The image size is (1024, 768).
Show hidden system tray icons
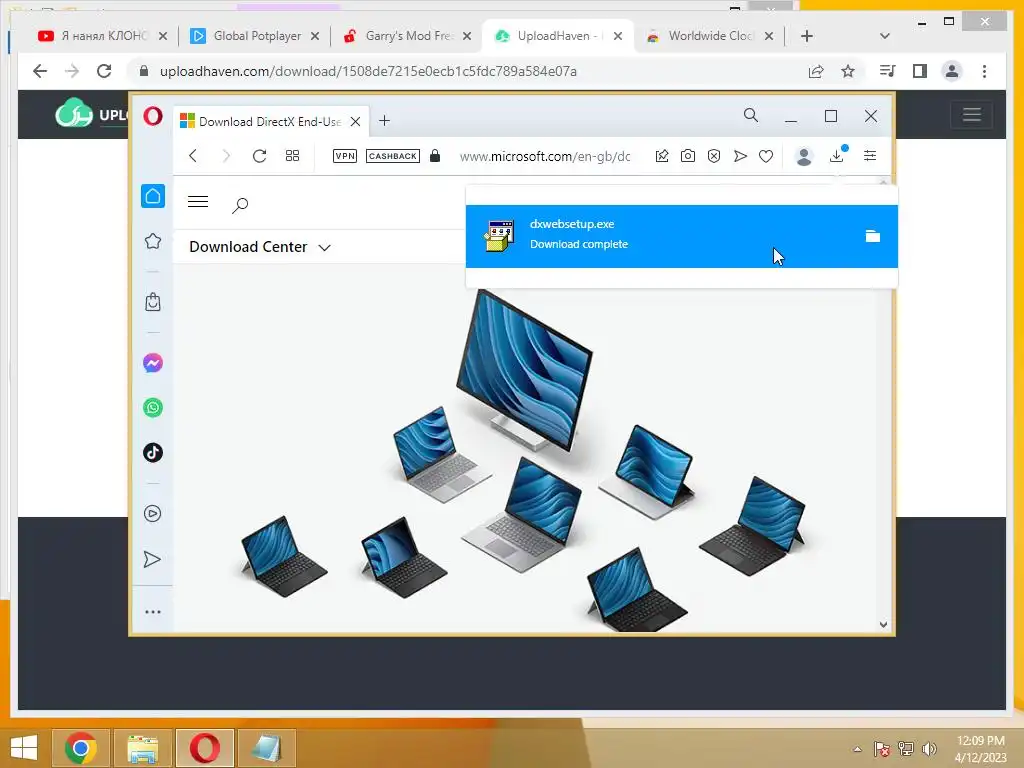857,749
